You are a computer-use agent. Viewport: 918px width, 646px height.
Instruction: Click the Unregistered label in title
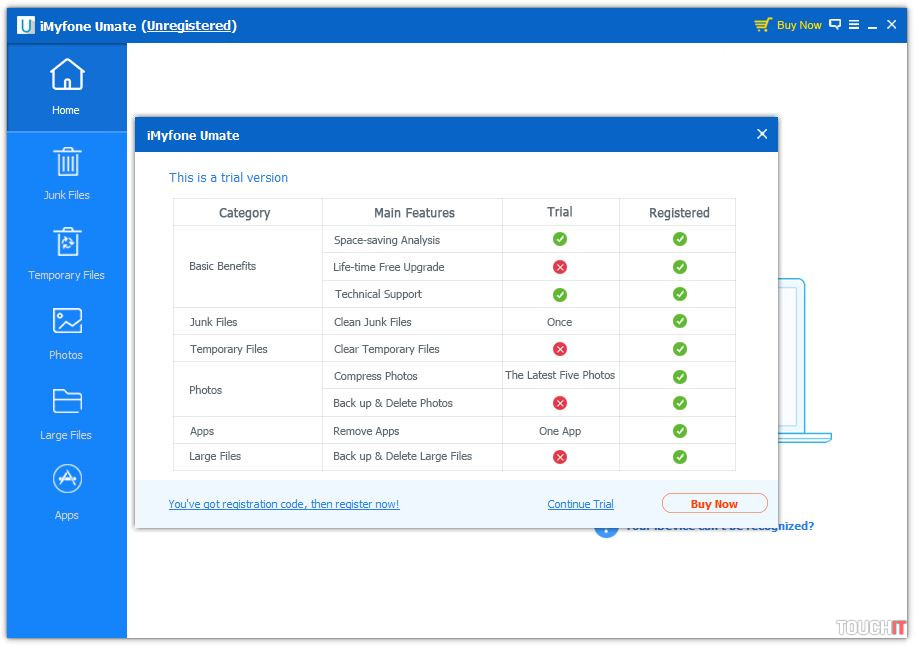pos(189,26)
